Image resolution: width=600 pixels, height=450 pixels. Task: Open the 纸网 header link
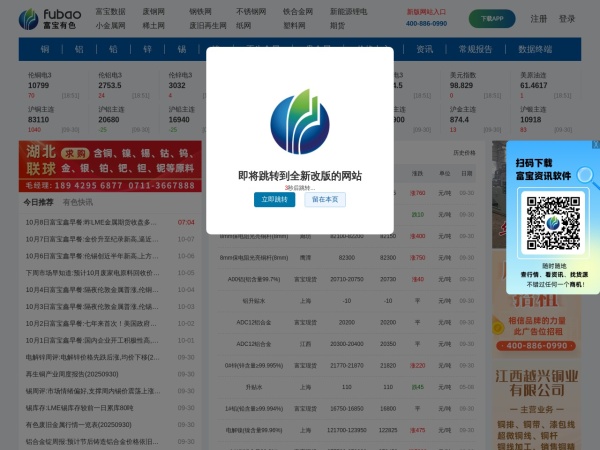[x=243, y=26]
